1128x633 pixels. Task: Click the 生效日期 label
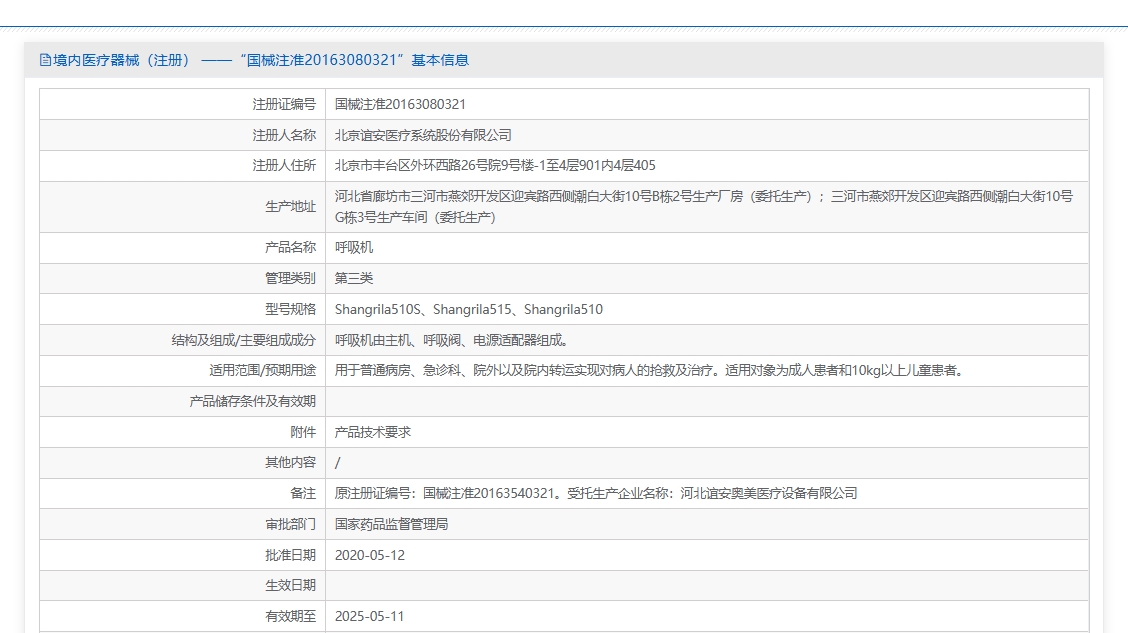(x=291, y=586)
